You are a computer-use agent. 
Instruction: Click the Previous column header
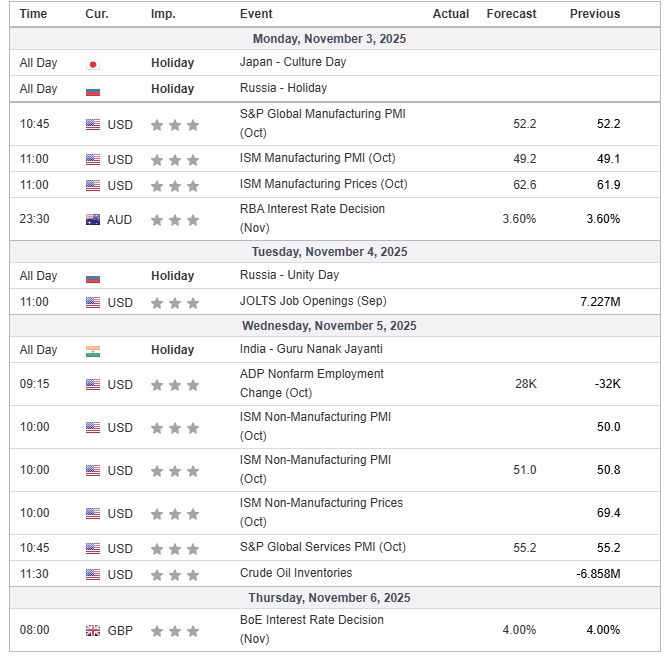(x=595, y=14)
